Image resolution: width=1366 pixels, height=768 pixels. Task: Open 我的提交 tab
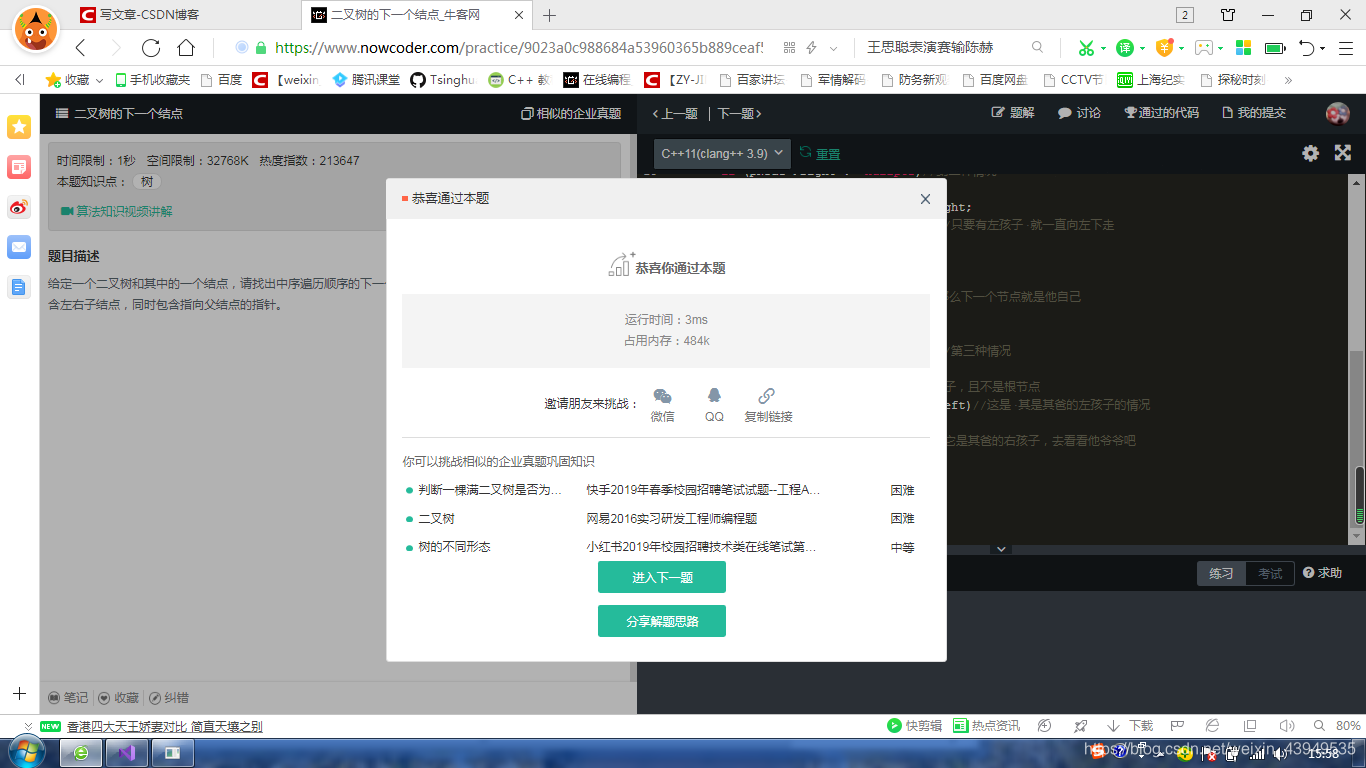(x=1254, y=113)
